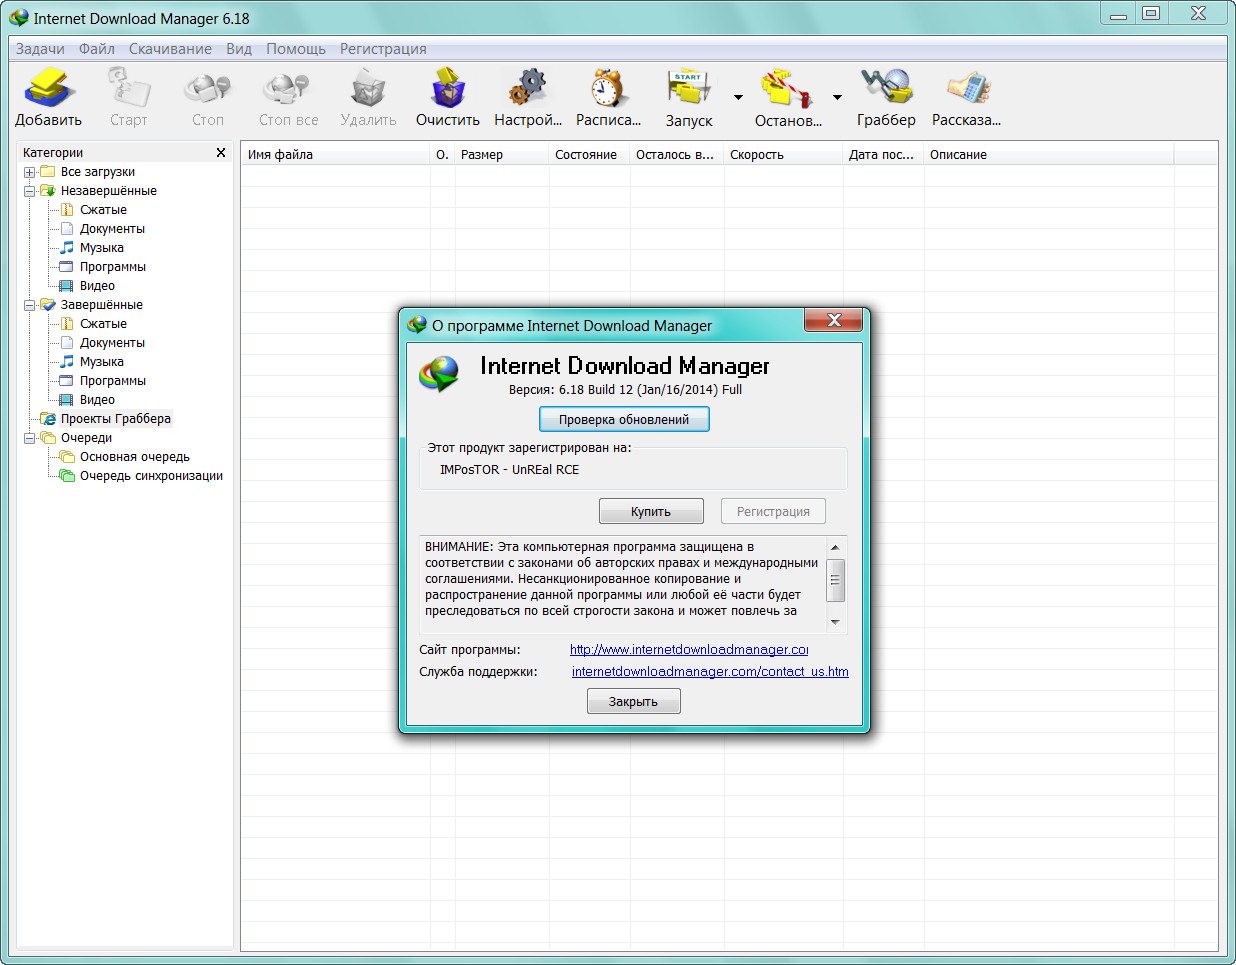Select Программы under Завершённые
Viewport: 1236px width, 965px height.
(x=113, y=381)
